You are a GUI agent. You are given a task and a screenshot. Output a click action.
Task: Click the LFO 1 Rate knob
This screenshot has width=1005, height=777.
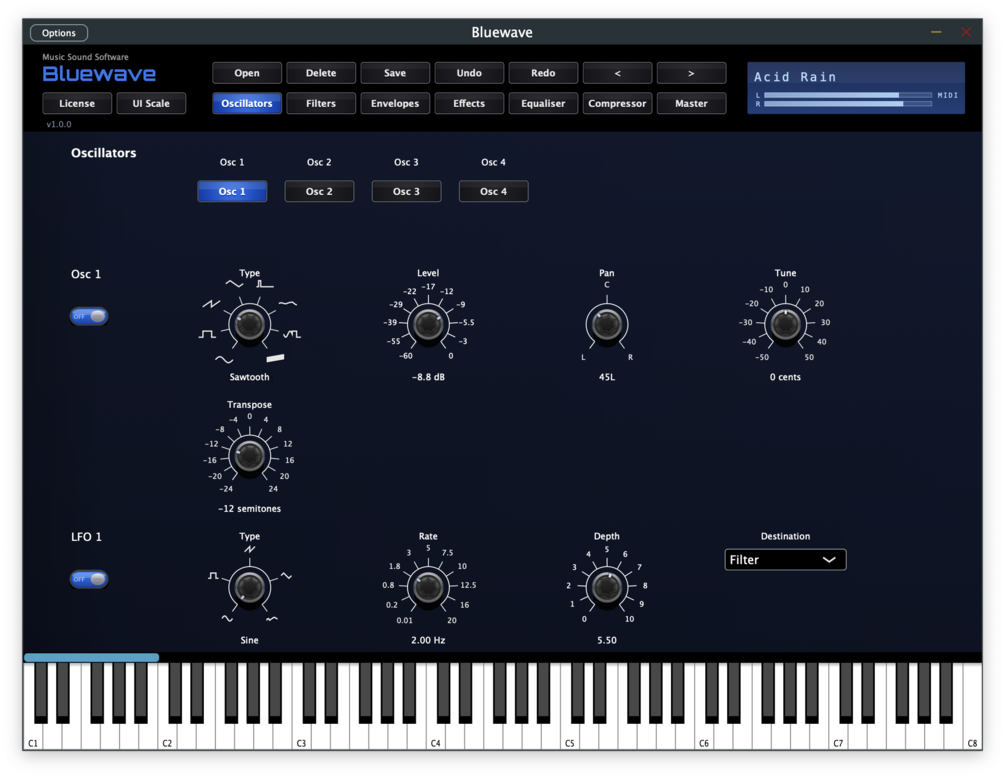(428, 587)
